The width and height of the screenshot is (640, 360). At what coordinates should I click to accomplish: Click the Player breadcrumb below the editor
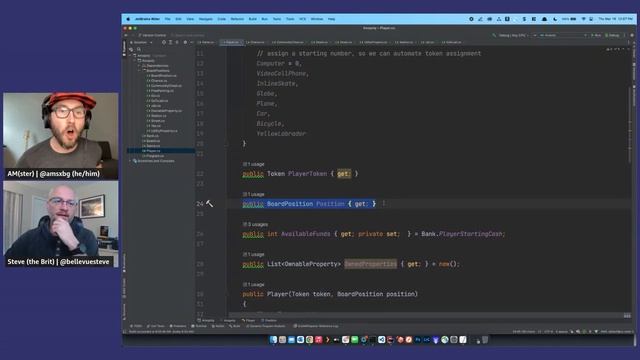[x=248, y=320]
